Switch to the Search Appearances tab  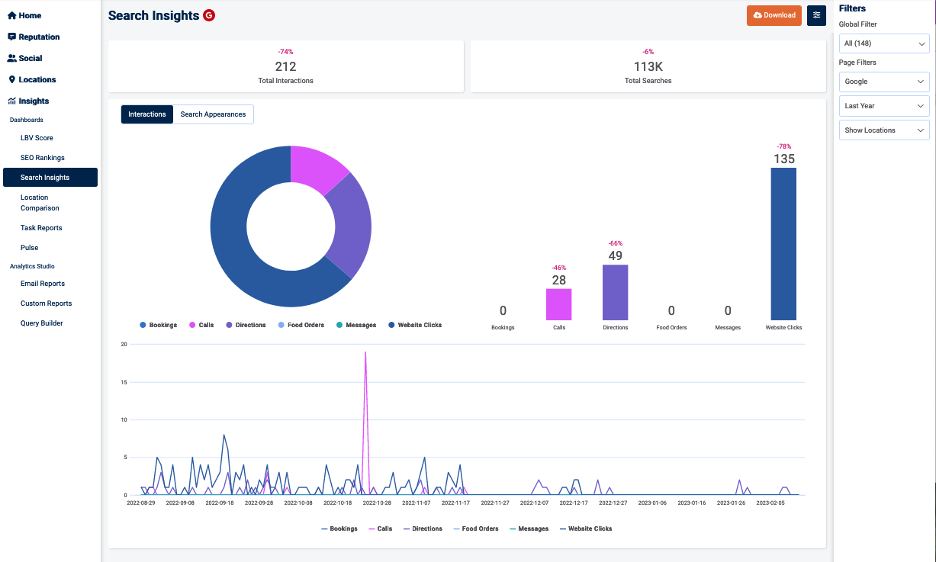point(213,115)
